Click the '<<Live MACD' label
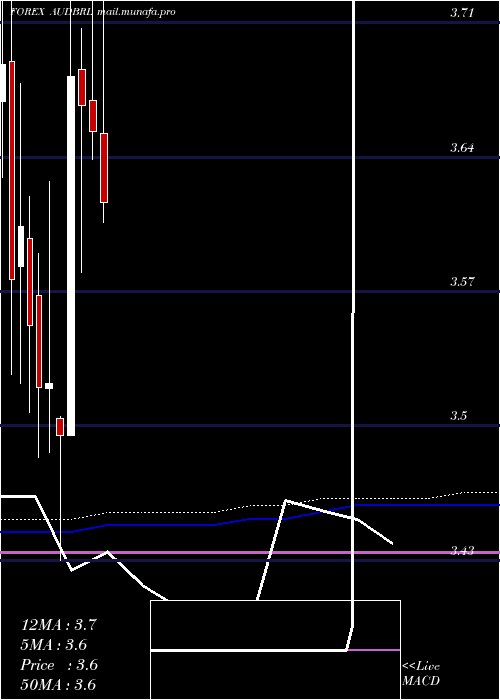This screenshot has height=700, width=500. point(421,674)
